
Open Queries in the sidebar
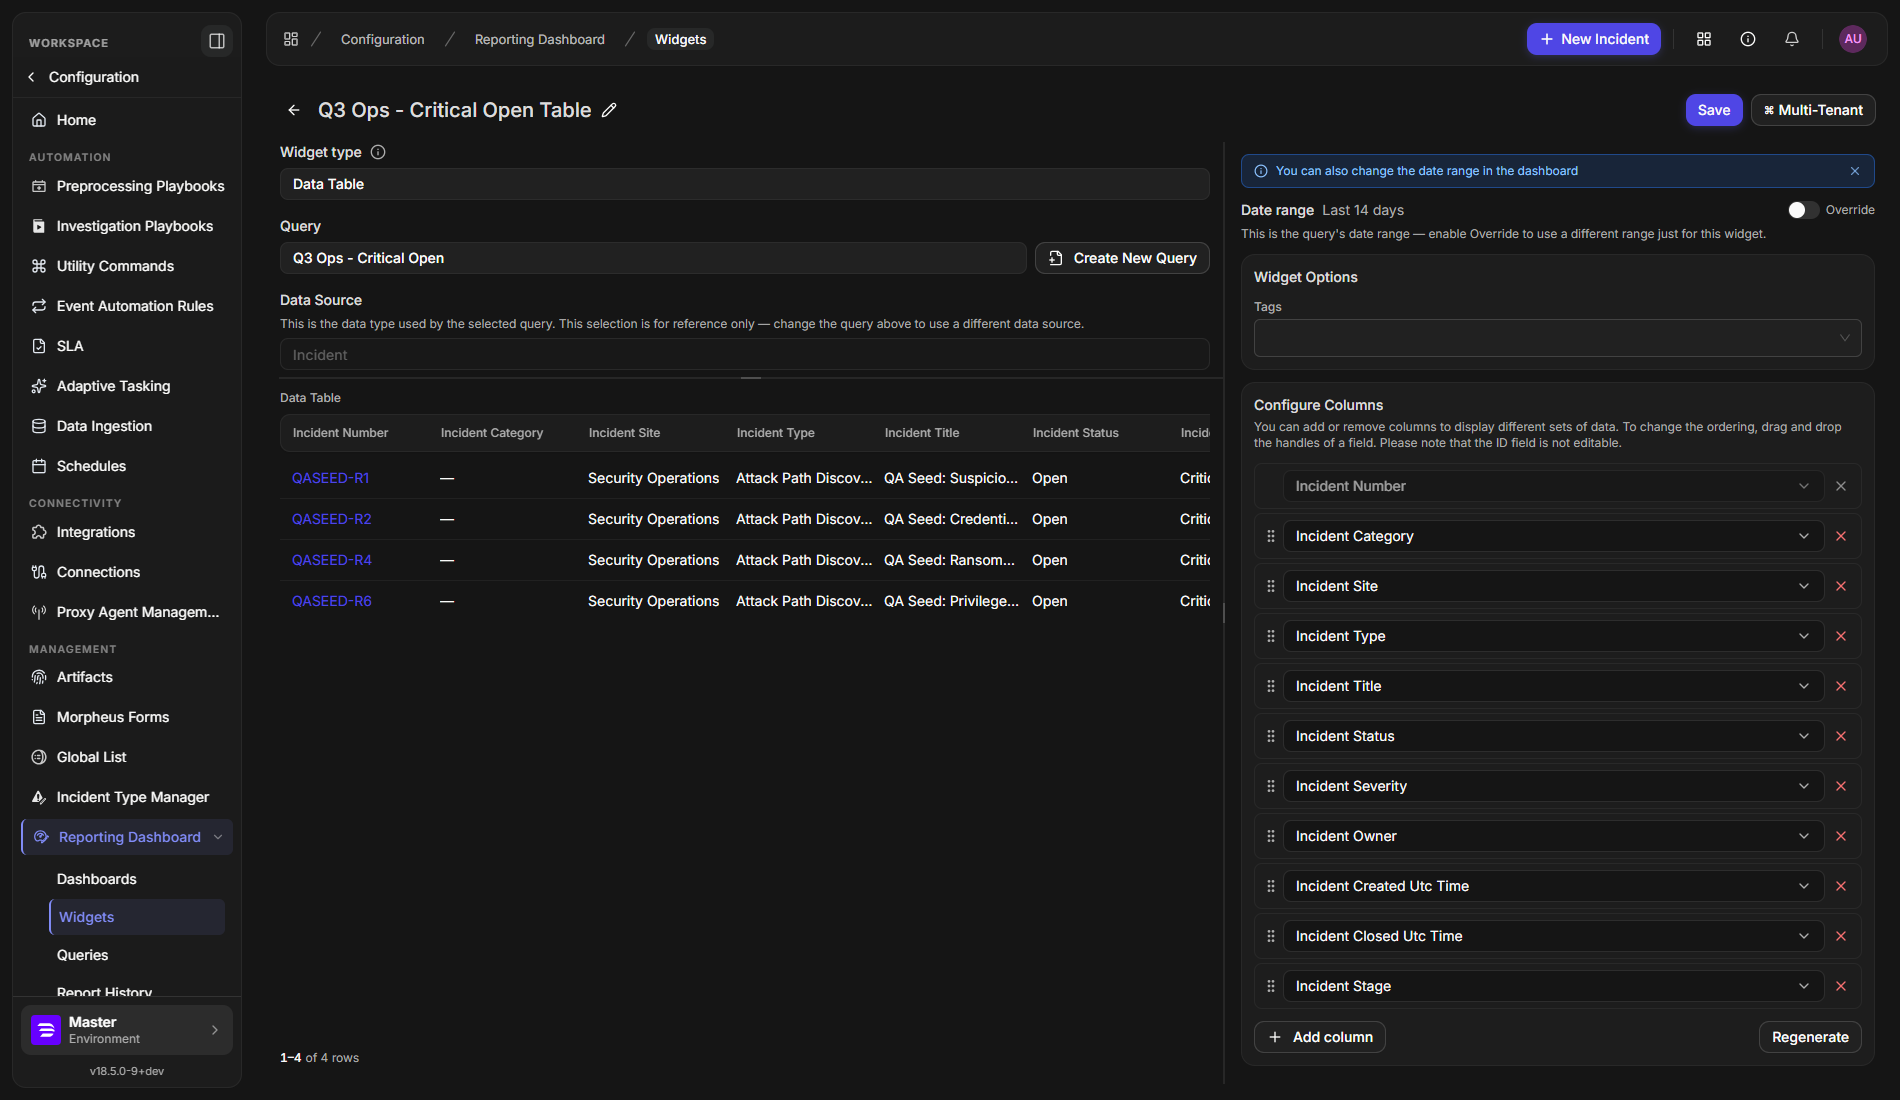pos(83,955)
